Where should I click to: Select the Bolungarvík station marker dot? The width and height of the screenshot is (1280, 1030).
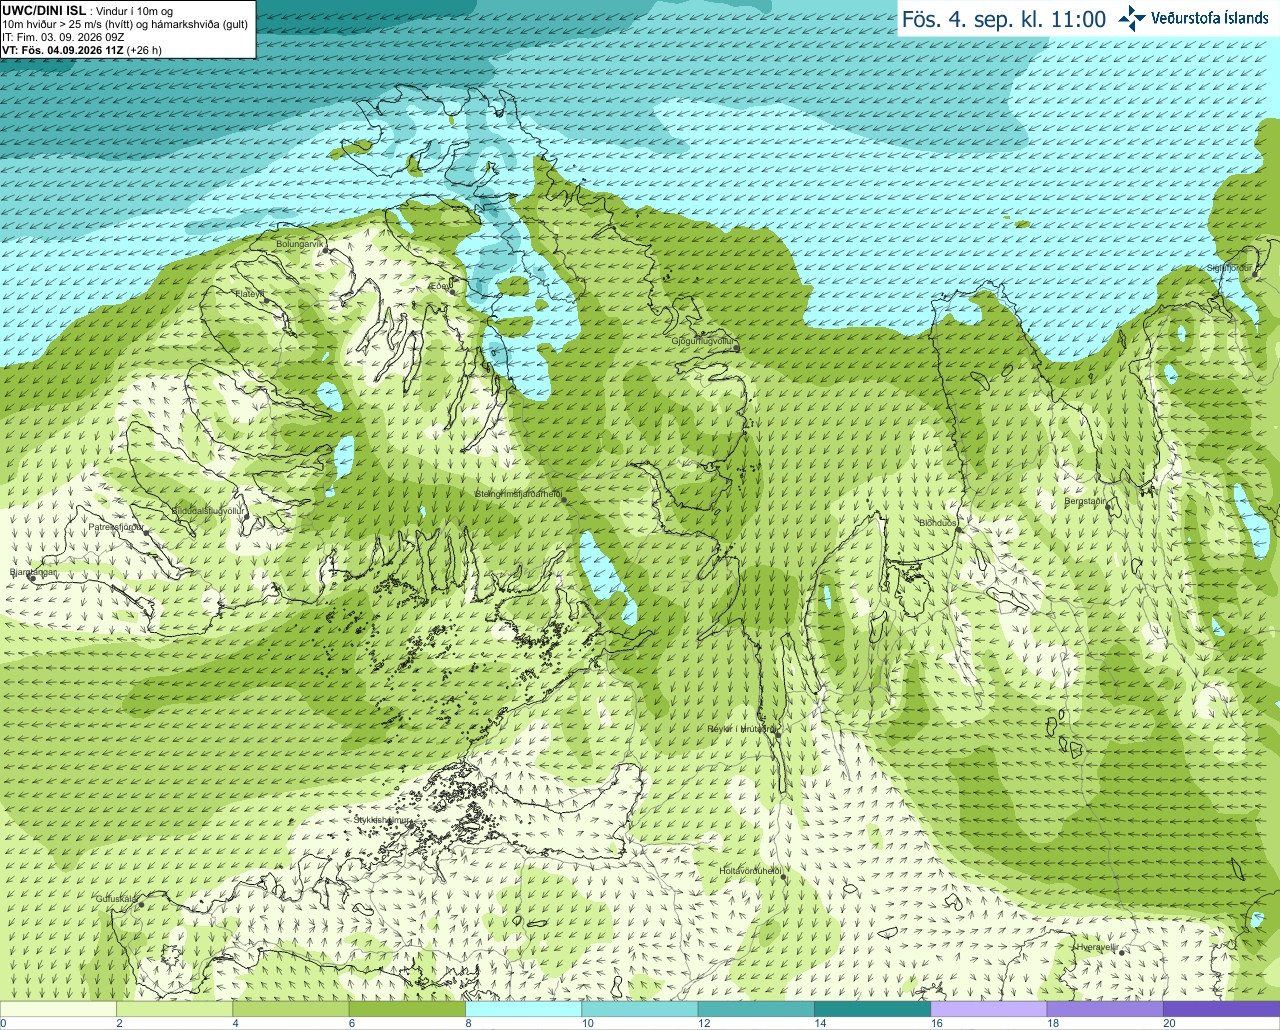325,249
